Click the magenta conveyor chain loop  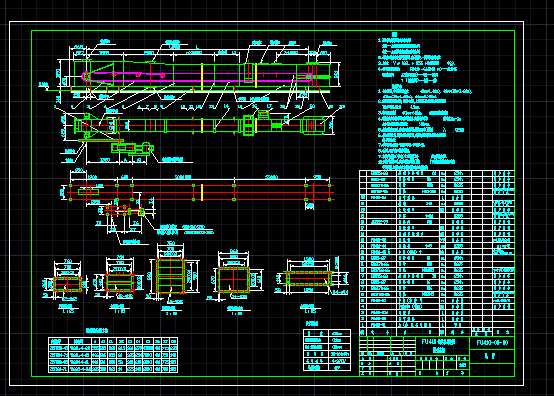(x=197, y=77)
